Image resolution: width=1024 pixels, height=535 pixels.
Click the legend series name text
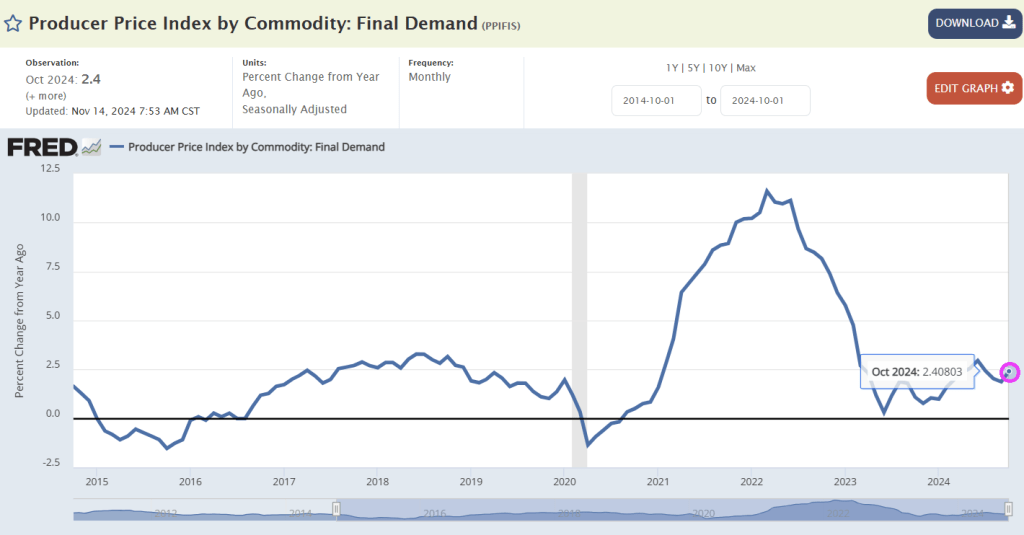click(x=257, y=147)
